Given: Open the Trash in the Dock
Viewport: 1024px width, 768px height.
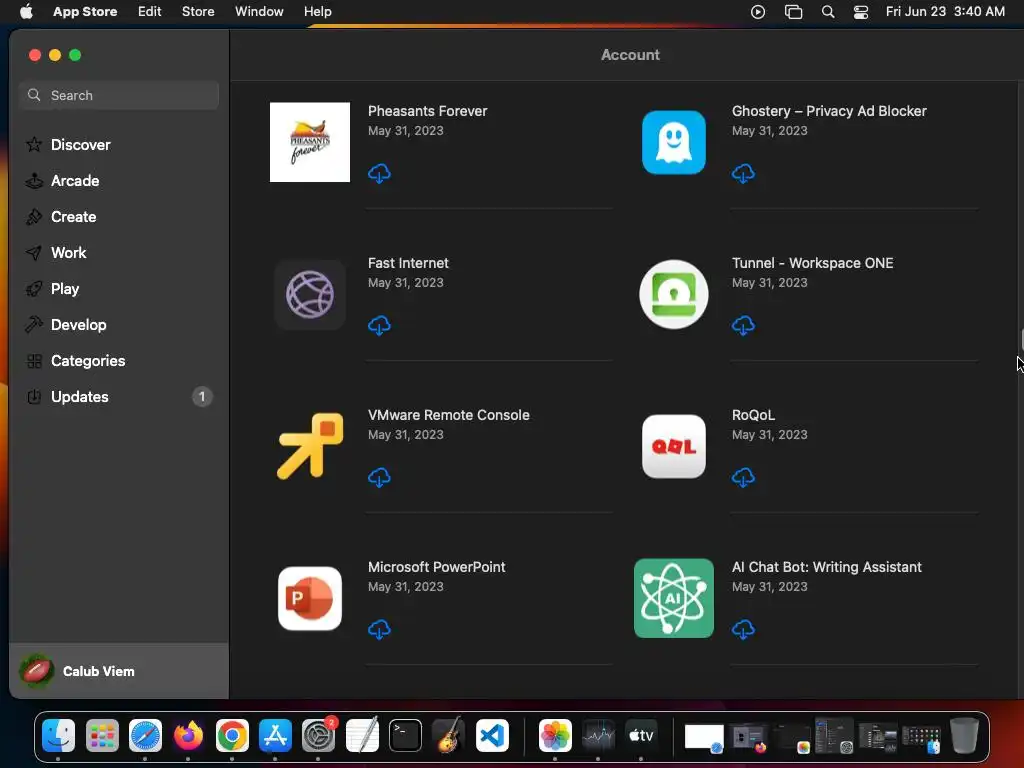Looking at the screenshot, I should (x=964, y=736).
